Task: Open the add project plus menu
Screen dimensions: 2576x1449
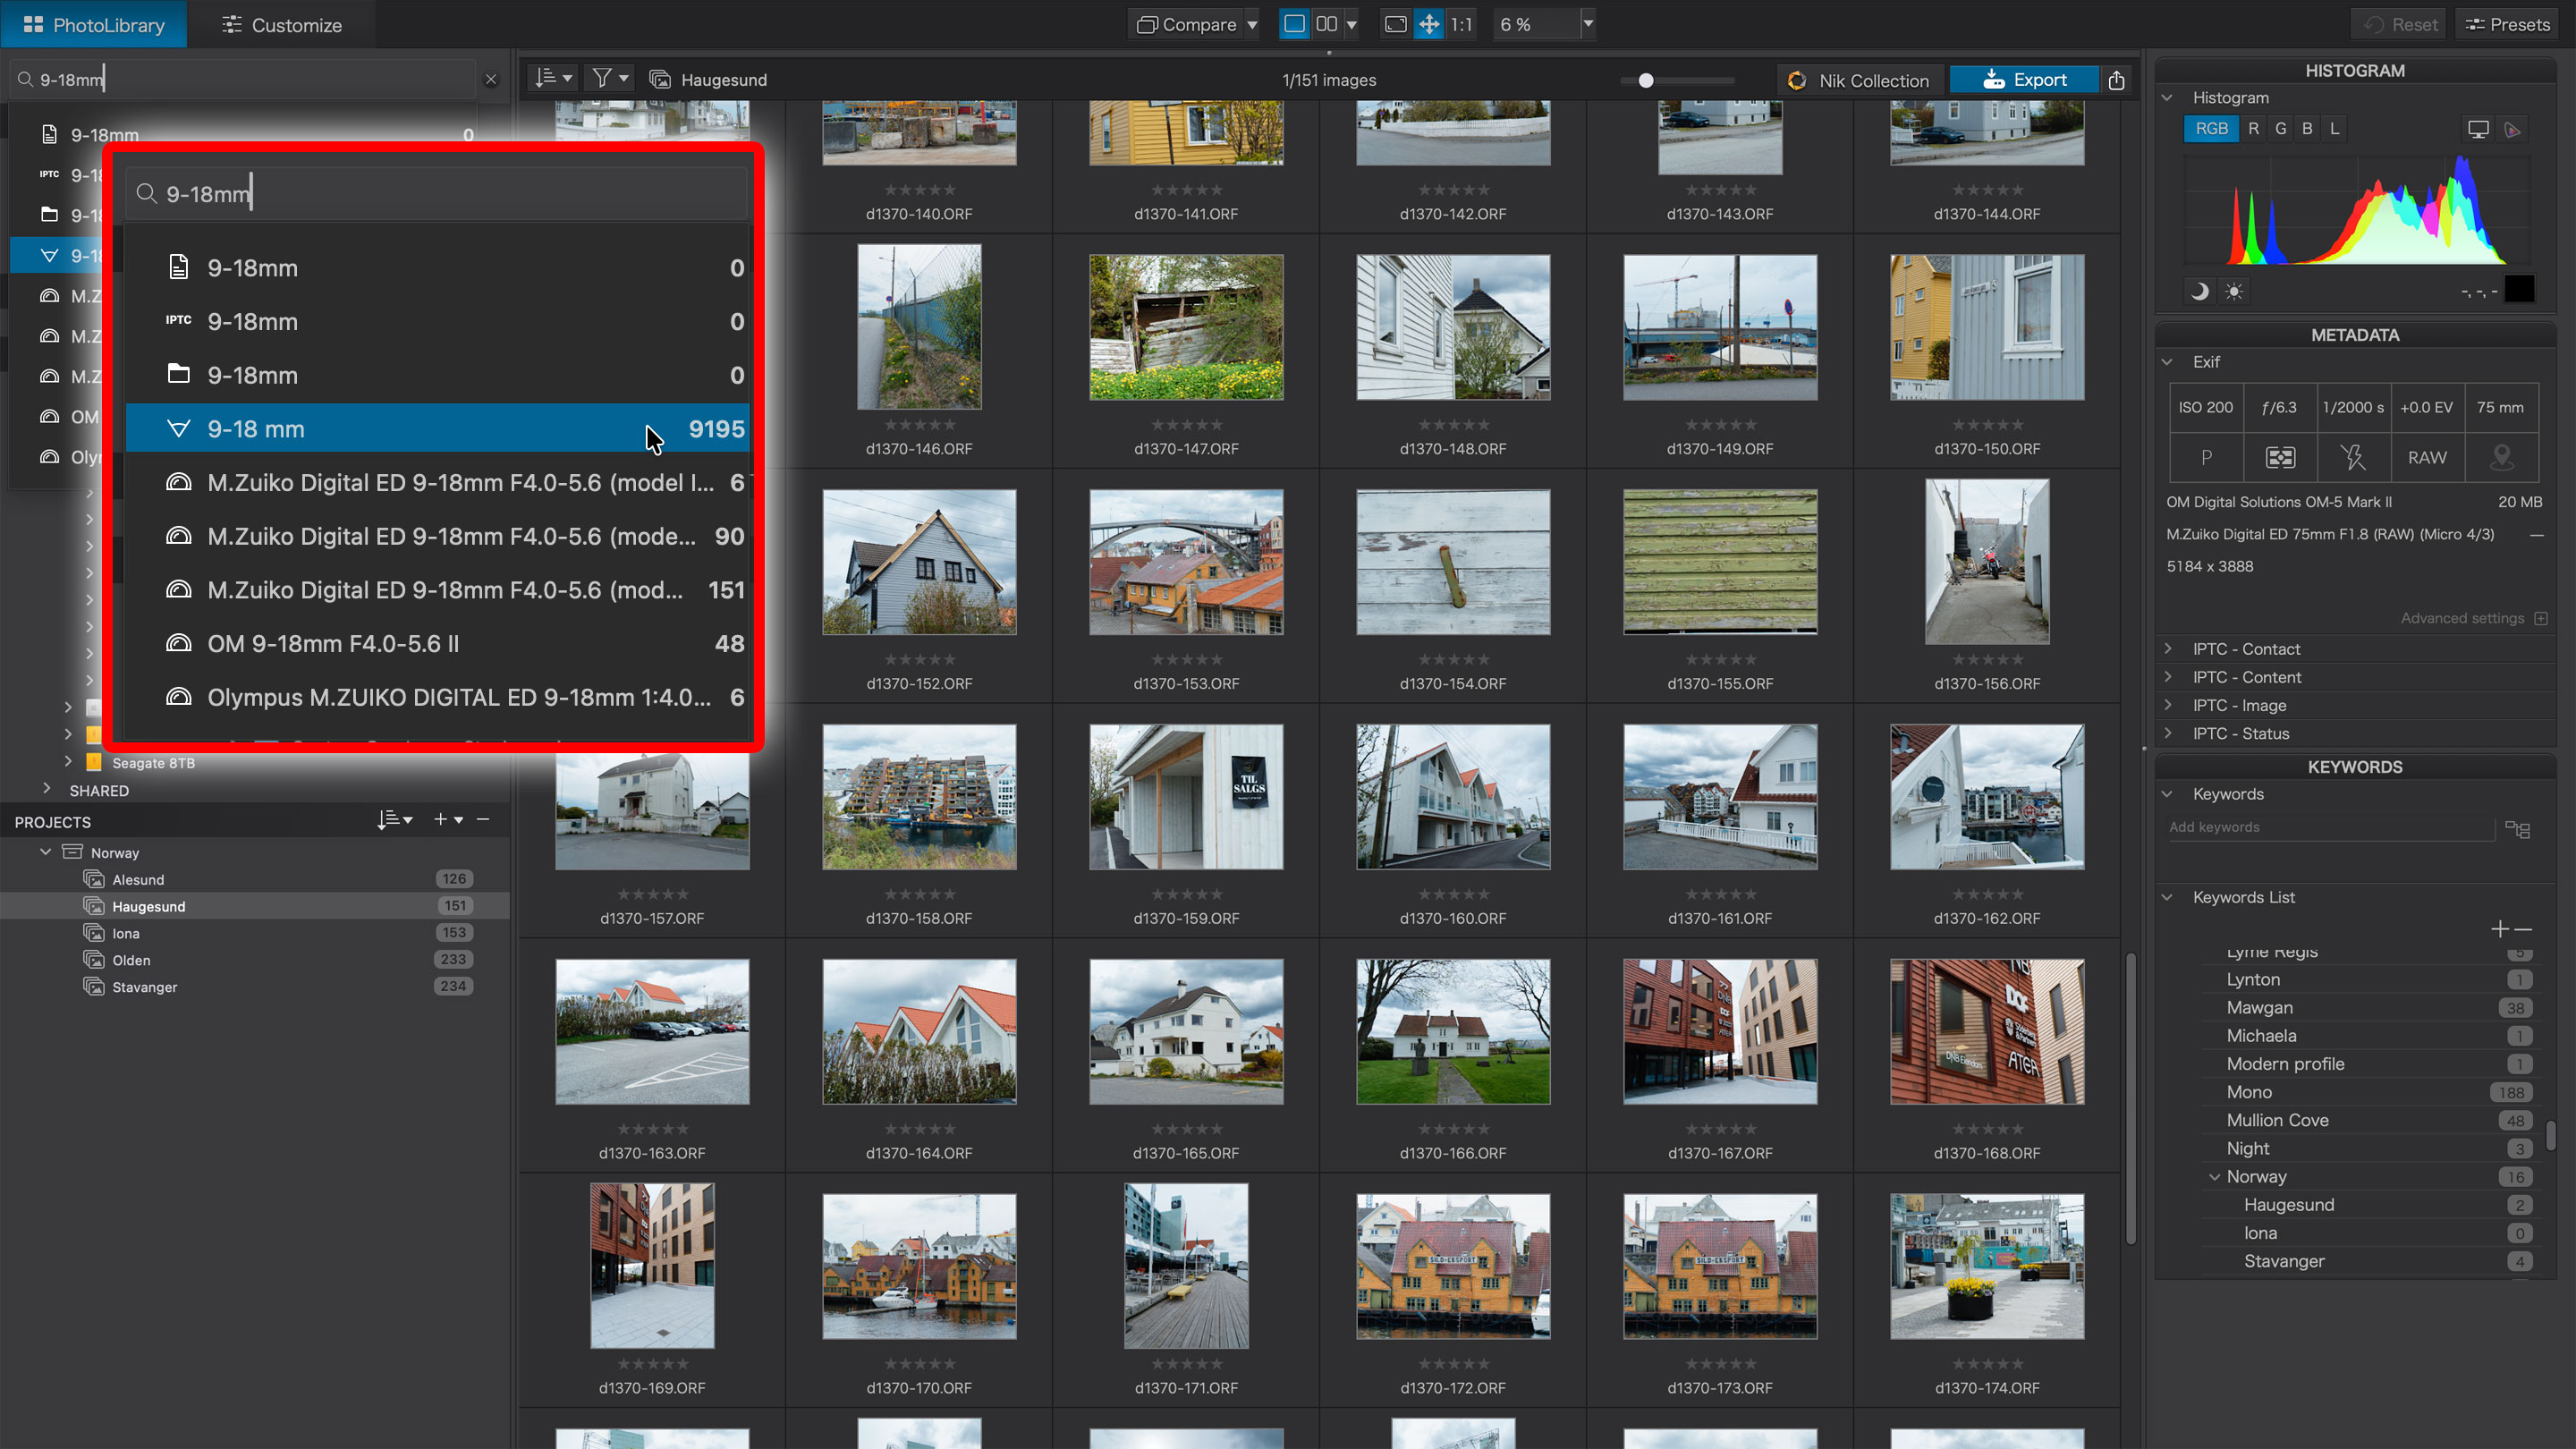Action: coord(448,820)
